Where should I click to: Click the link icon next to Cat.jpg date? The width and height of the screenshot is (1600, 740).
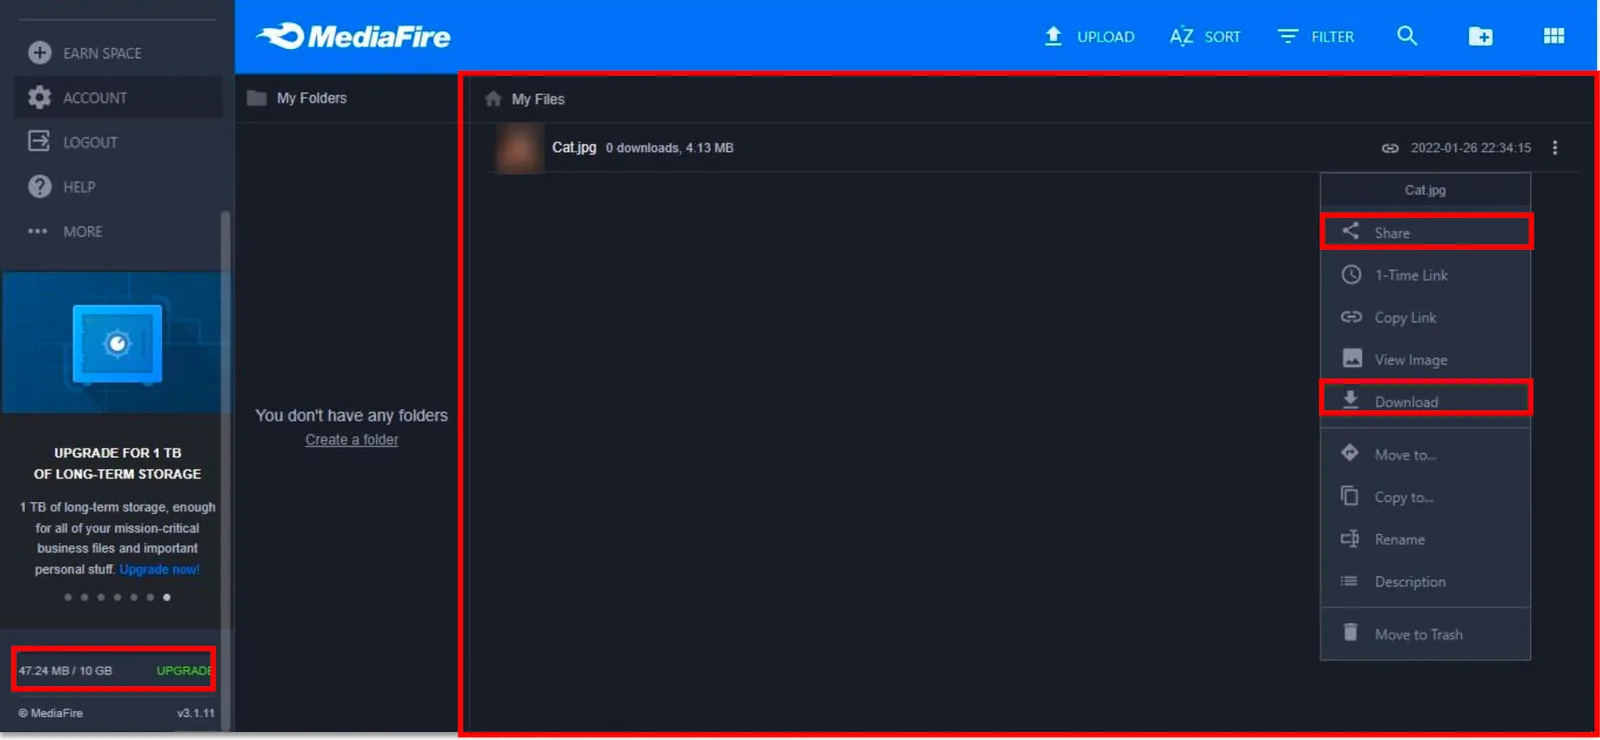1390,148
